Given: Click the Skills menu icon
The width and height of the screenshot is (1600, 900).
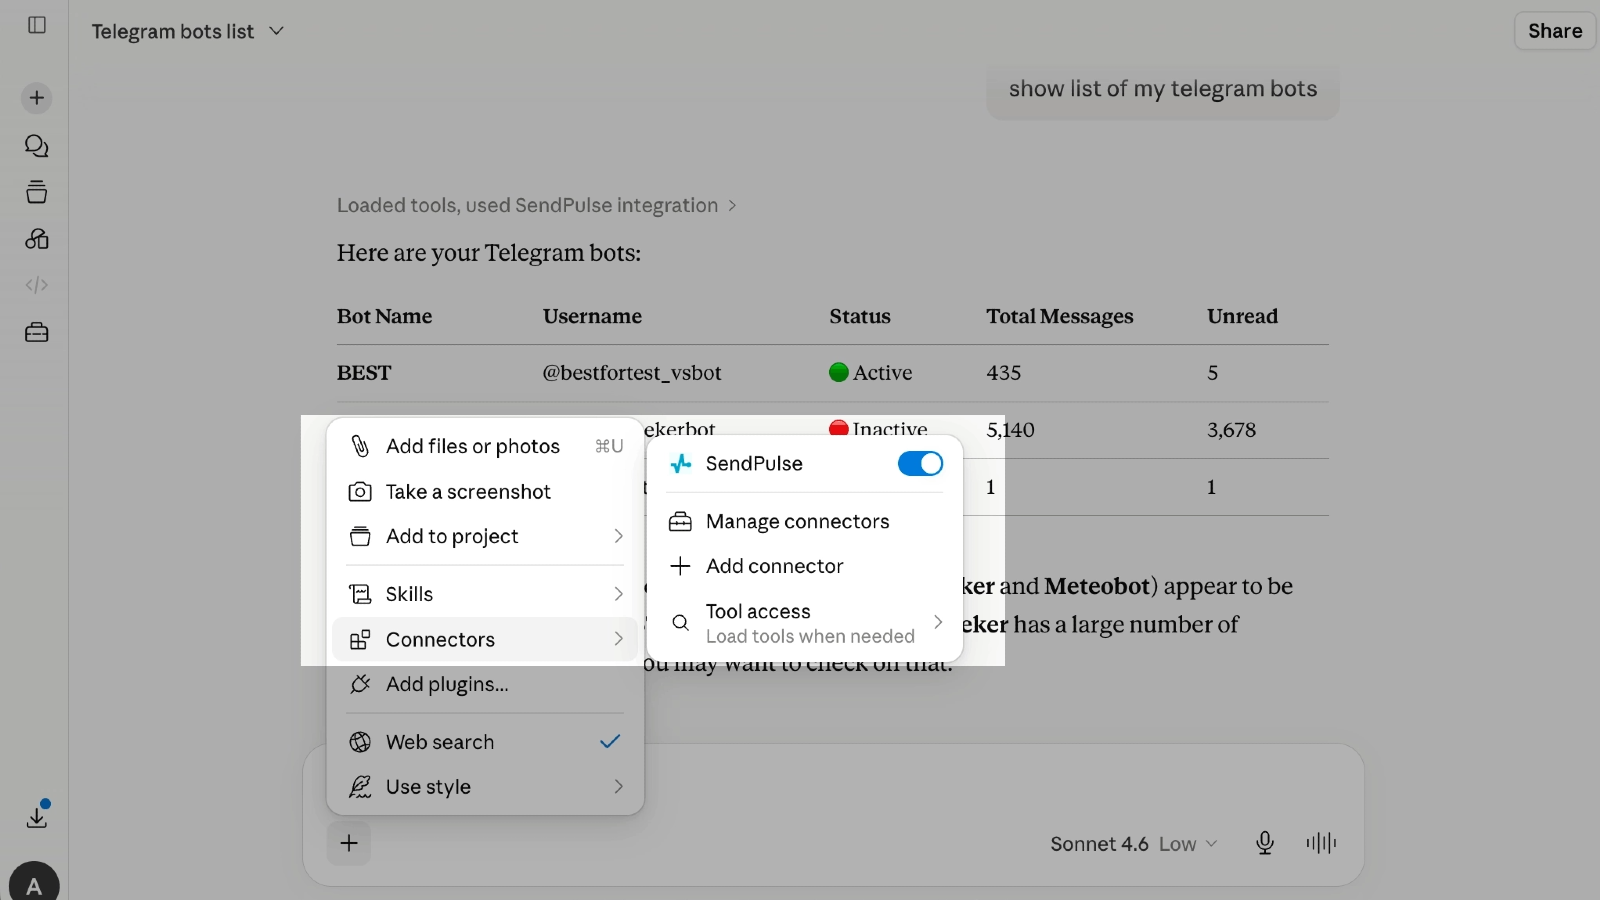Looking at the screenshot, I should pos(360,594).
